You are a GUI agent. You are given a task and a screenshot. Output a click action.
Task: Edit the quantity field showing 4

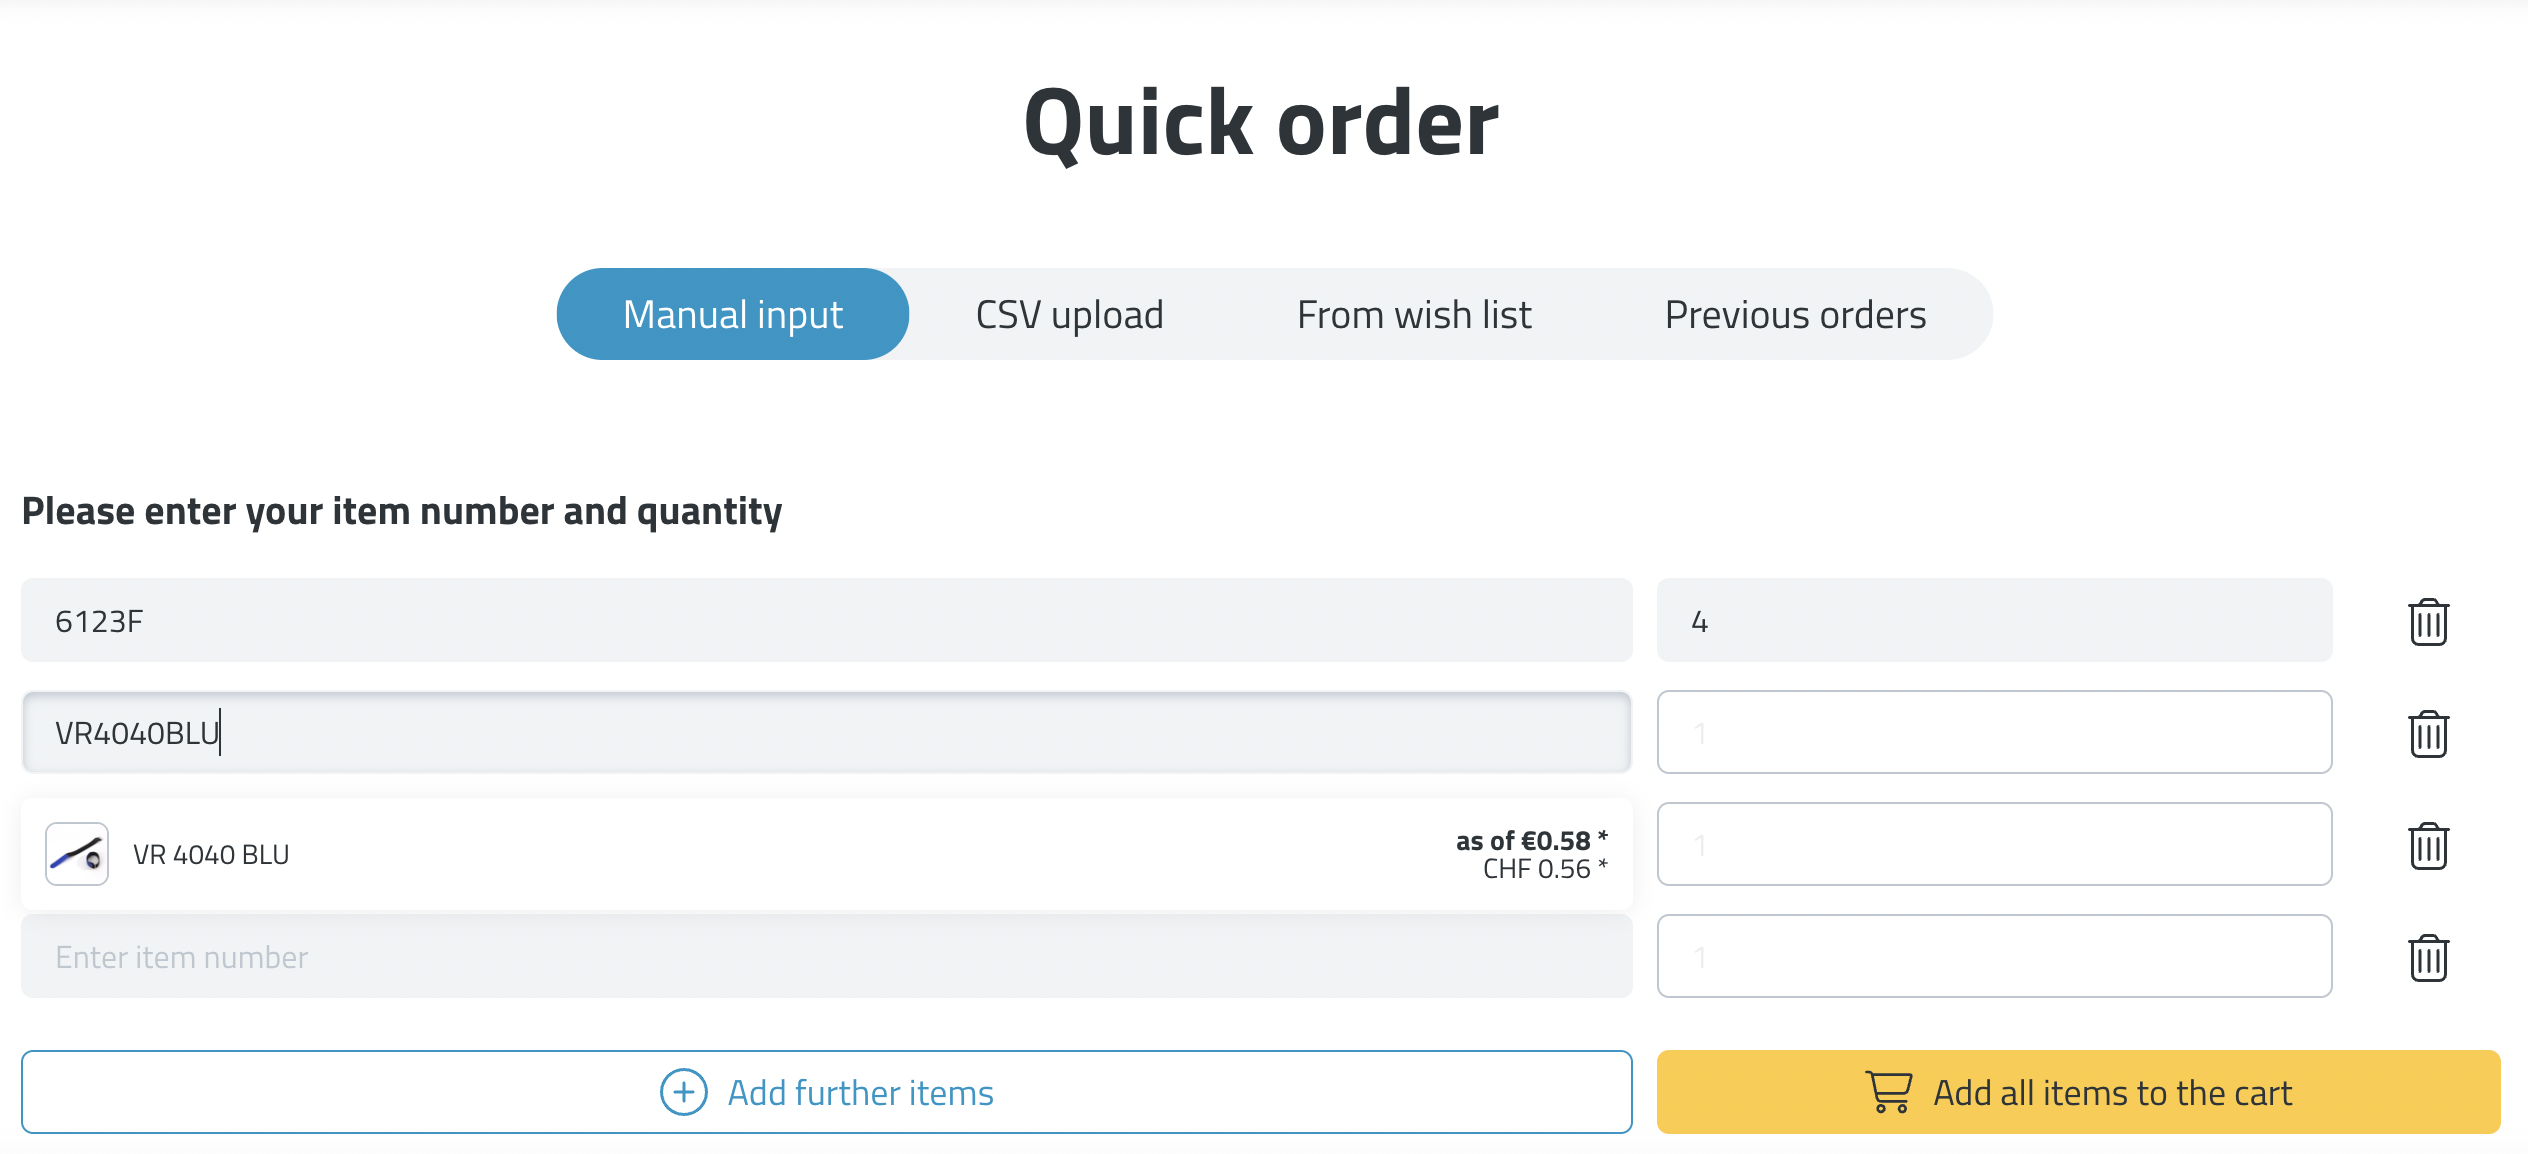tap(1993, 621)
